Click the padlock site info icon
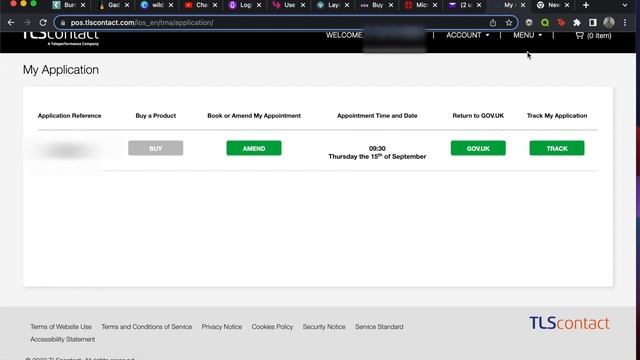Screen dimensions: 640x360 point(62,23)
